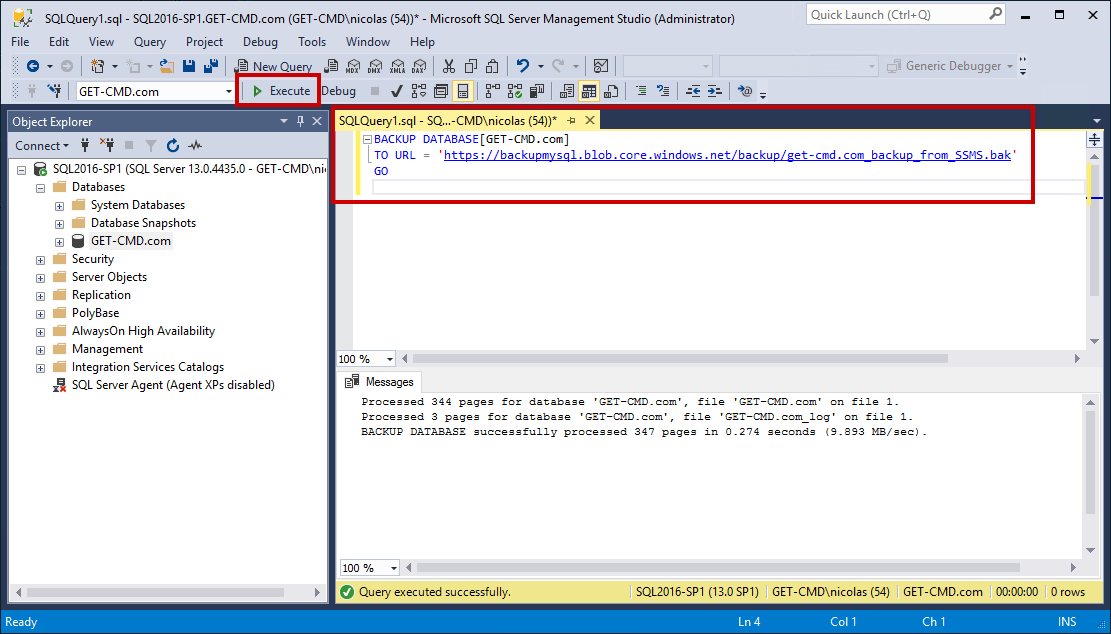Click Display Estimated Execution Plan icon

pyautogui.click(x=419, y=91)
